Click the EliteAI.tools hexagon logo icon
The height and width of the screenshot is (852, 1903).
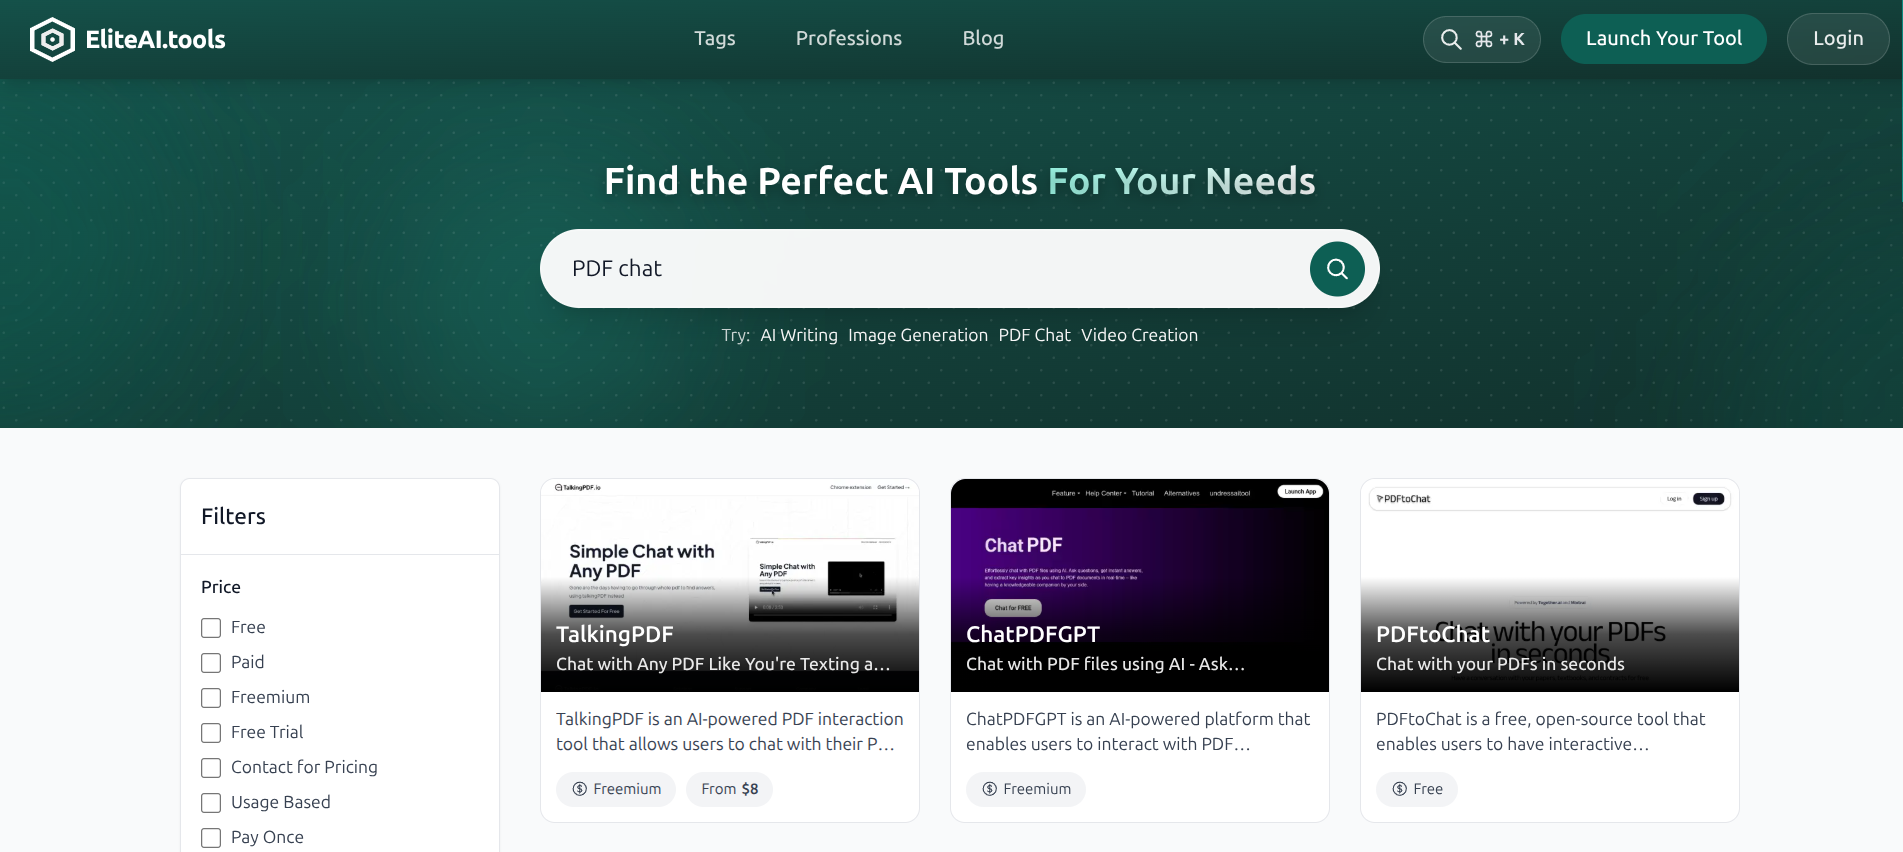pyautogui.click(x=52, y=39)
